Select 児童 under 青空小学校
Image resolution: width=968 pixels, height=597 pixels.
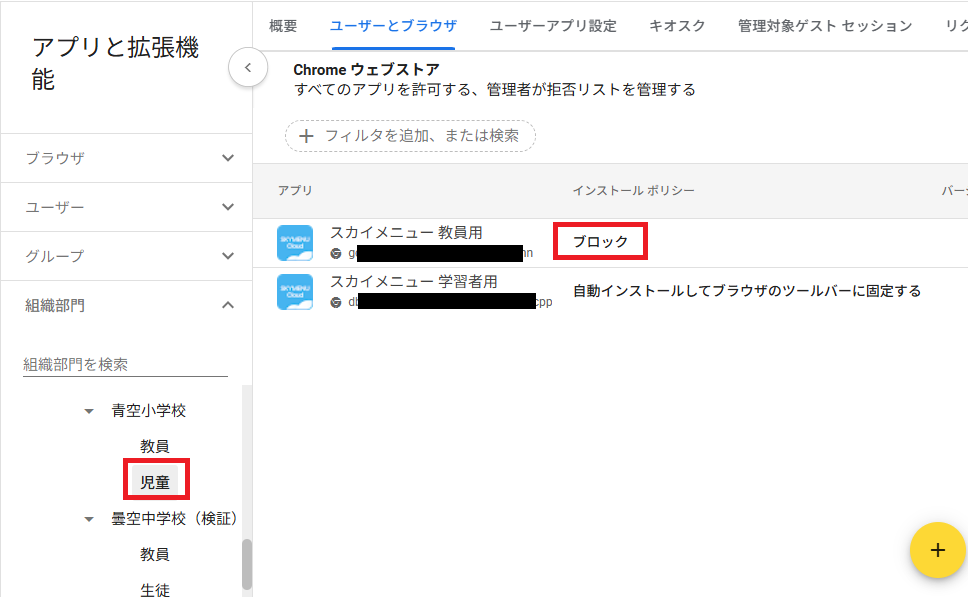pyautogui.click(x=155, y=481)
